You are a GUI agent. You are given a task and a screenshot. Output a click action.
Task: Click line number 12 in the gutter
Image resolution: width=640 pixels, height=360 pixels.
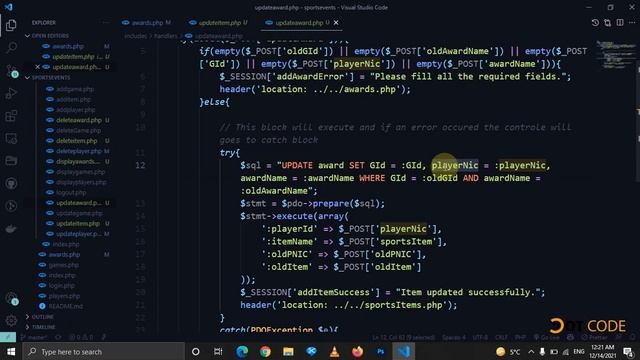click(140, 165)
